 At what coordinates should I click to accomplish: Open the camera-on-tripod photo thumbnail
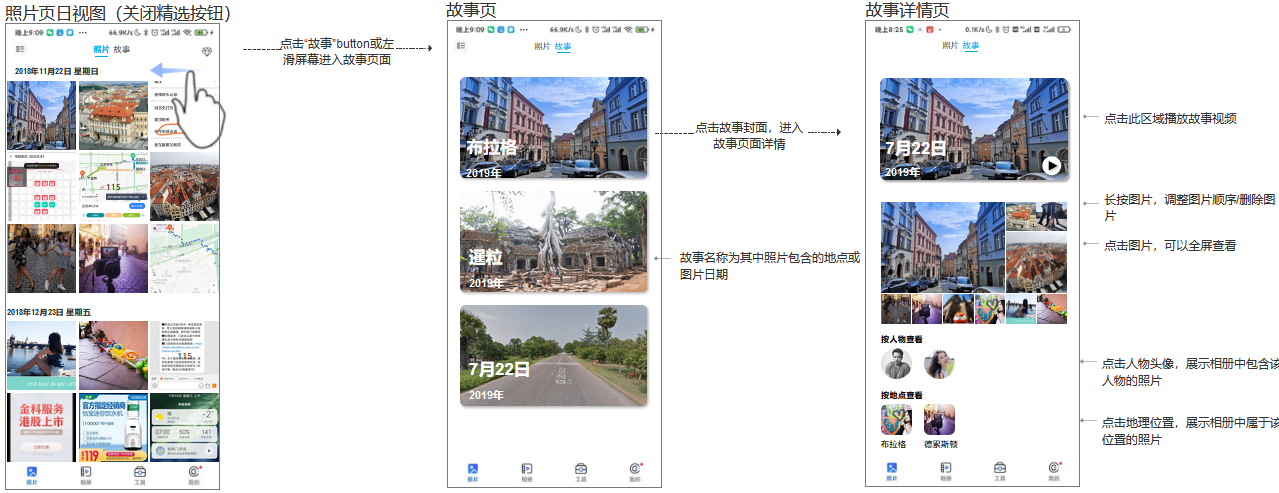[x=112, y=258]
